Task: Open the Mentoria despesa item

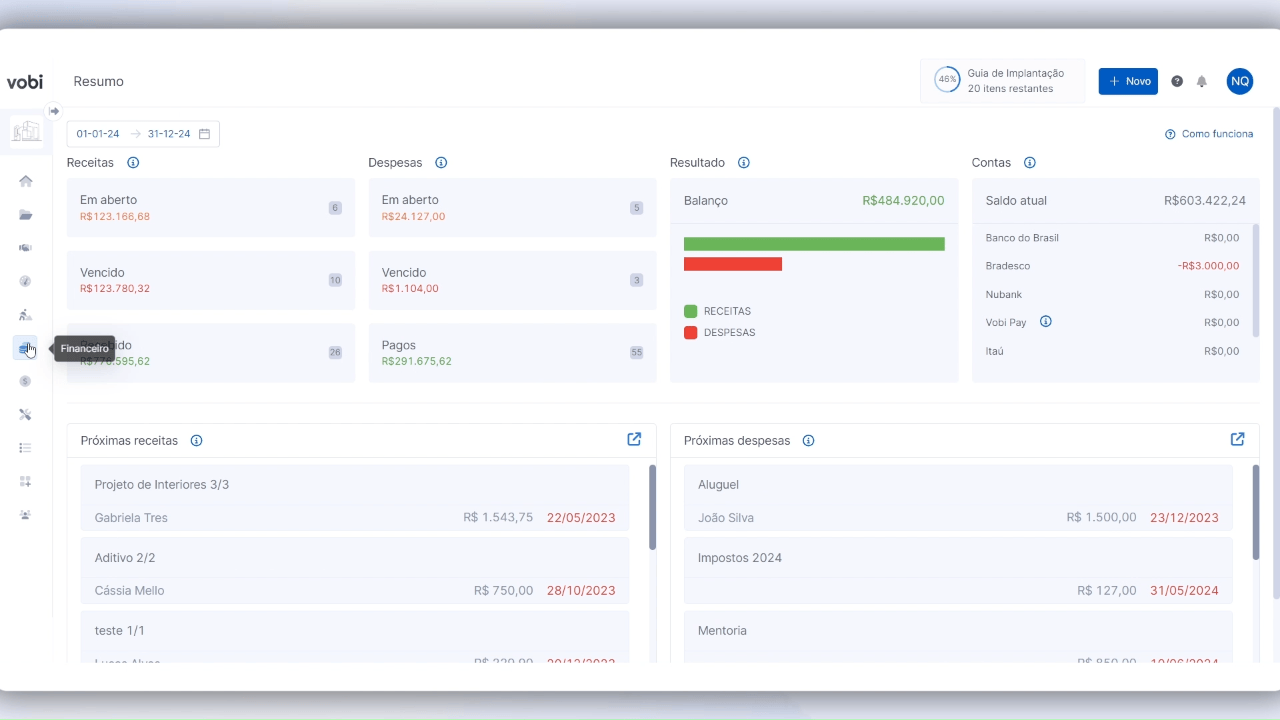Action: pos(958,637)
